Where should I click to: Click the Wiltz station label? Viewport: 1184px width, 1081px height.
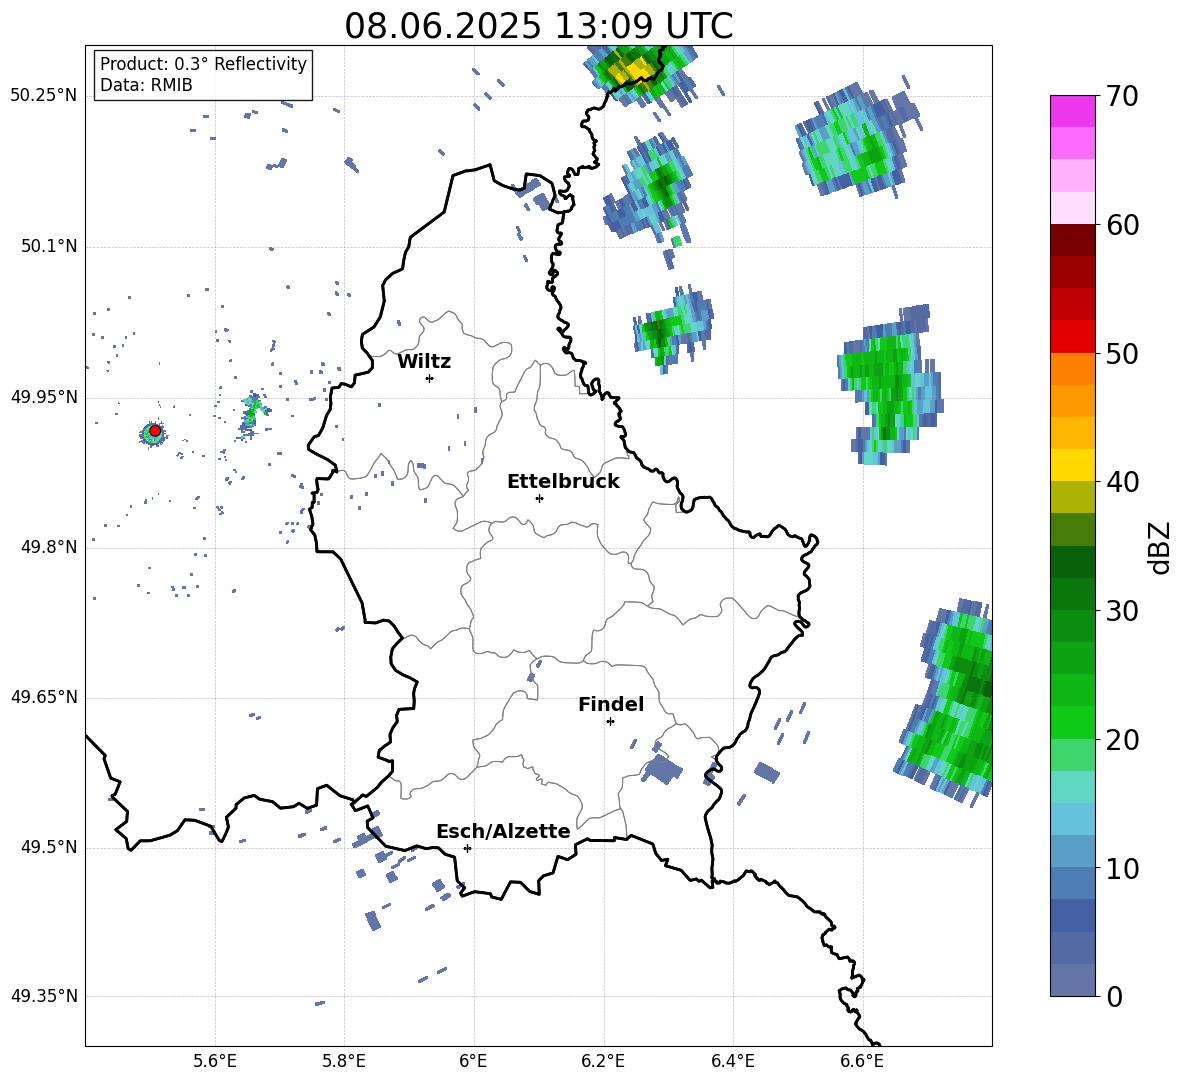tap(424, 362)
